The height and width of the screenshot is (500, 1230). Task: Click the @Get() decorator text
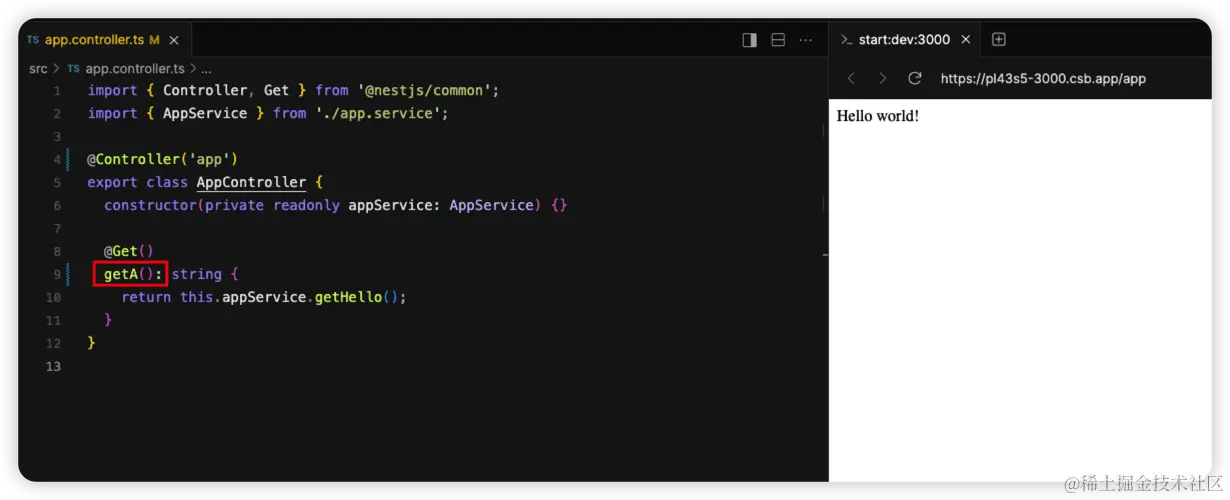129,251
